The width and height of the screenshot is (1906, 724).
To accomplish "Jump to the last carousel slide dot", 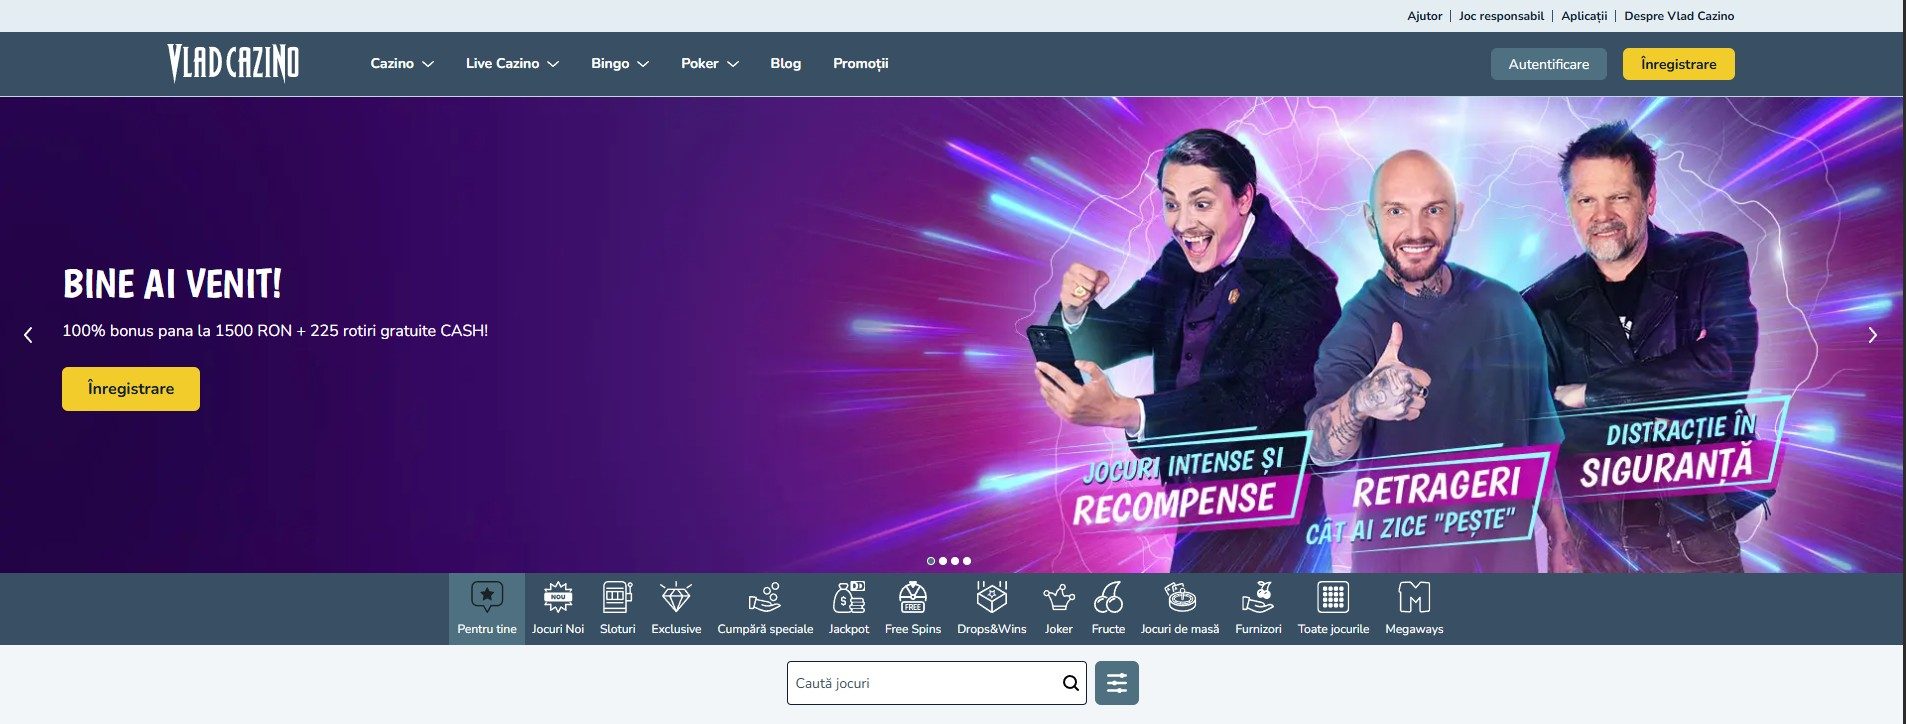I will click(967, 561).
